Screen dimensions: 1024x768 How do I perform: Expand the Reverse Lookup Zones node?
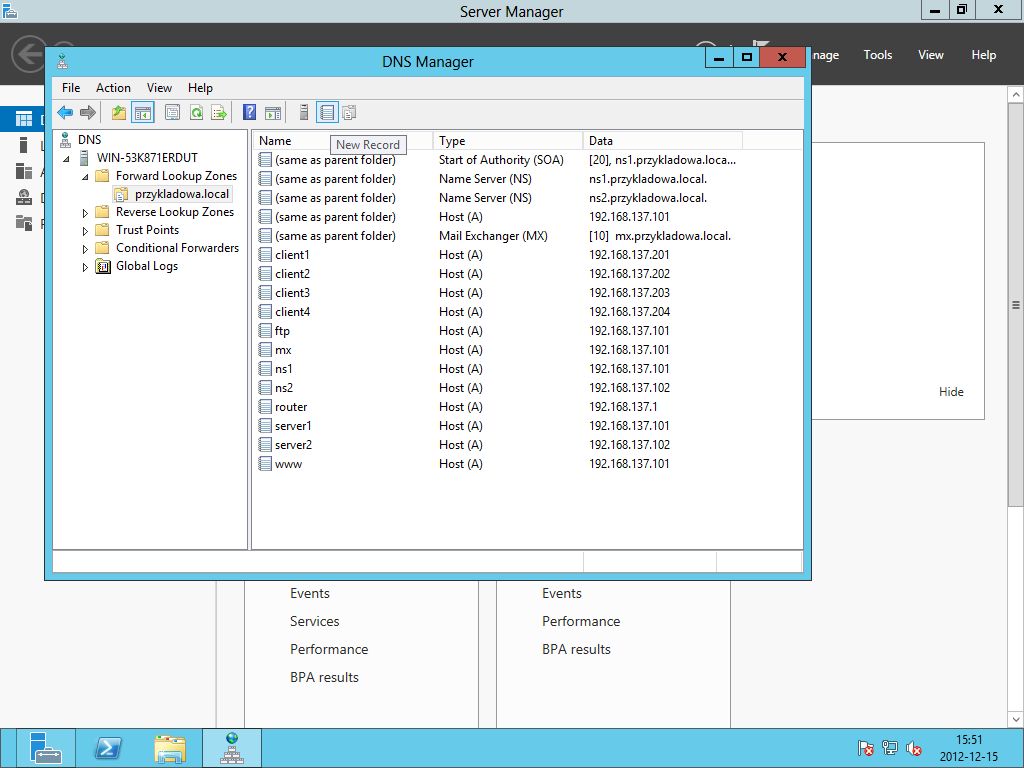[85, 213]
